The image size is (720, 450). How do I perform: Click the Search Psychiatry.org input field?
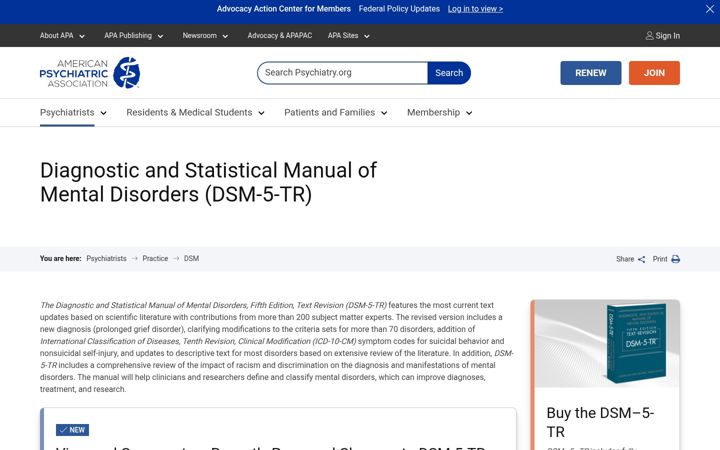click(x=343, y=73)
